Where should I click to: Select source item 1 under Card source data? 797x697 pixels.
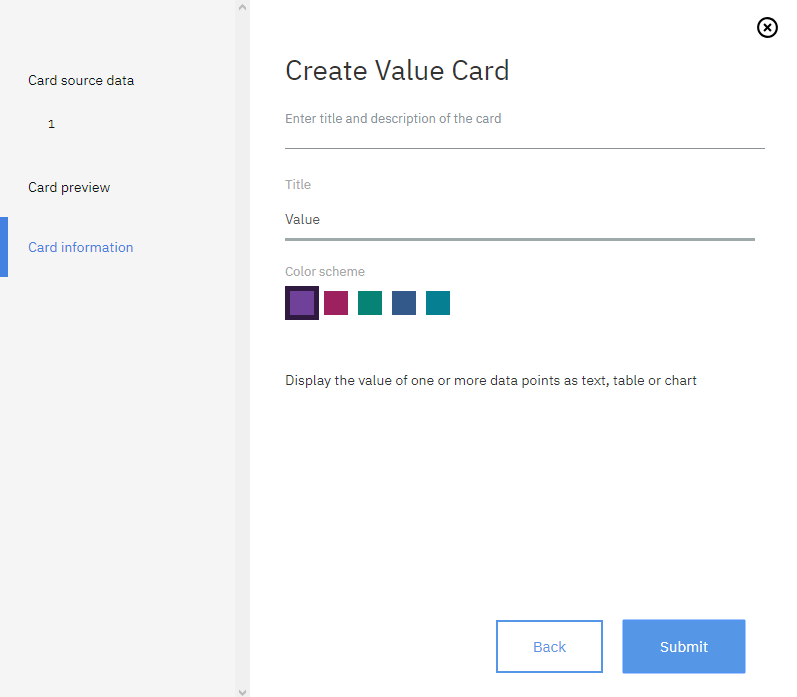[x=51, y=124]
